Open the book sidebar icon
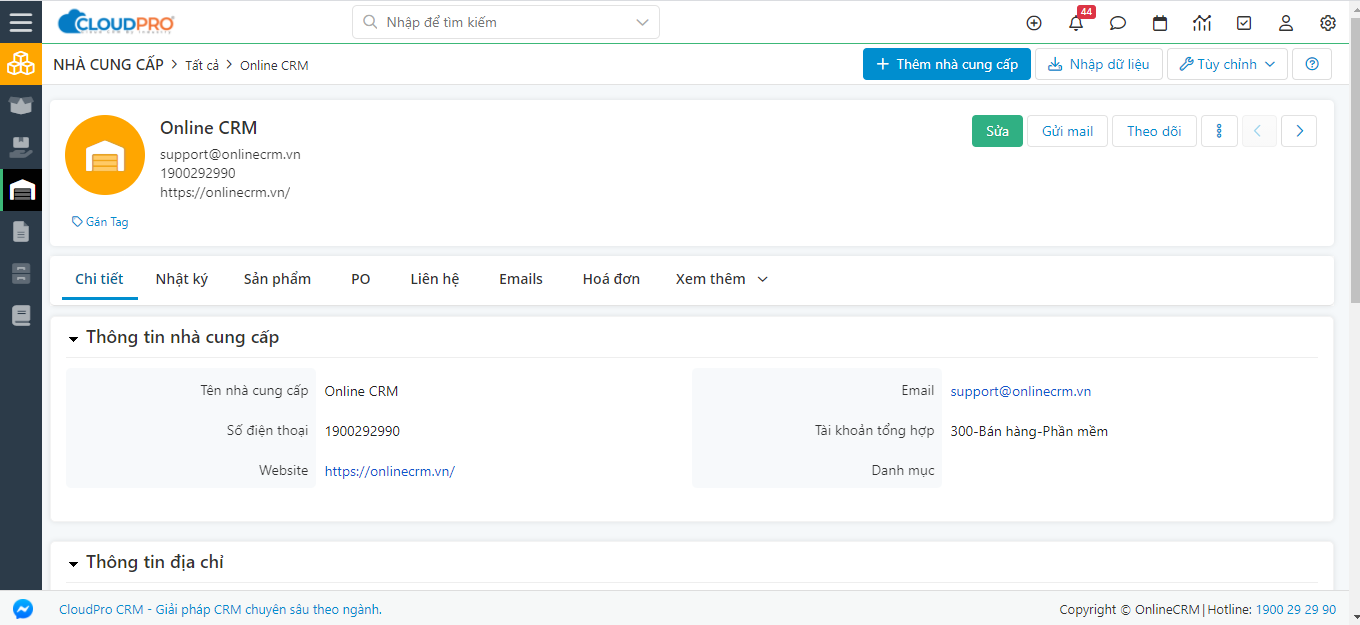Image resolution: width=1360 pixels, height=625 pixels. pyautogui.click(x=21, y=316)
